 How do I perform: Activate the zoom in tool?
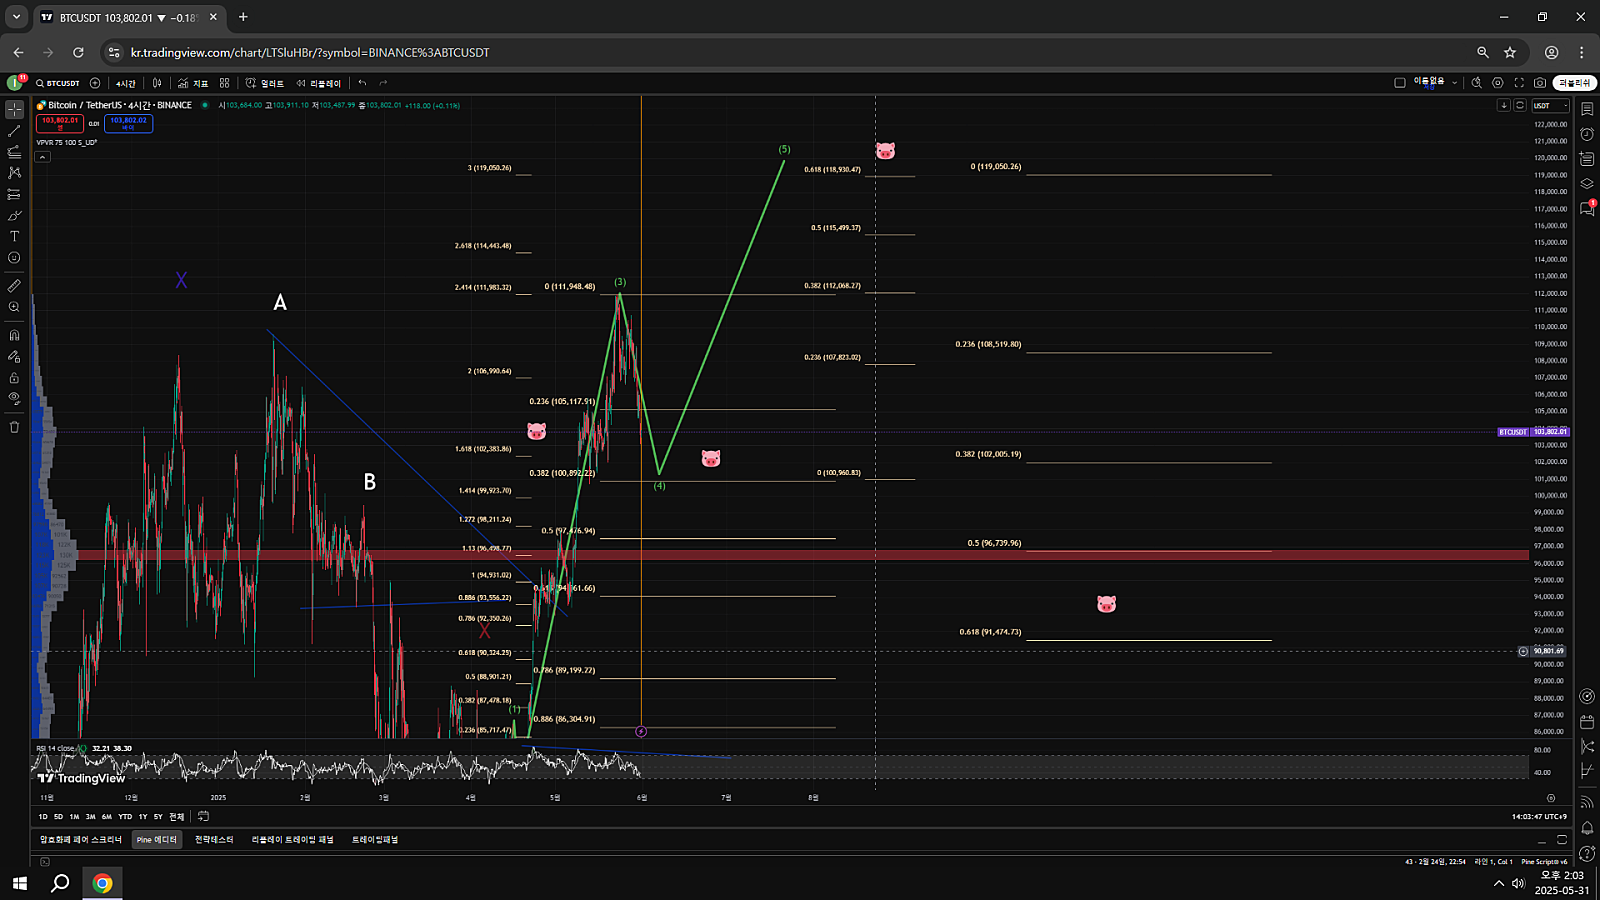pyautogui.click(x=14, y=307)
